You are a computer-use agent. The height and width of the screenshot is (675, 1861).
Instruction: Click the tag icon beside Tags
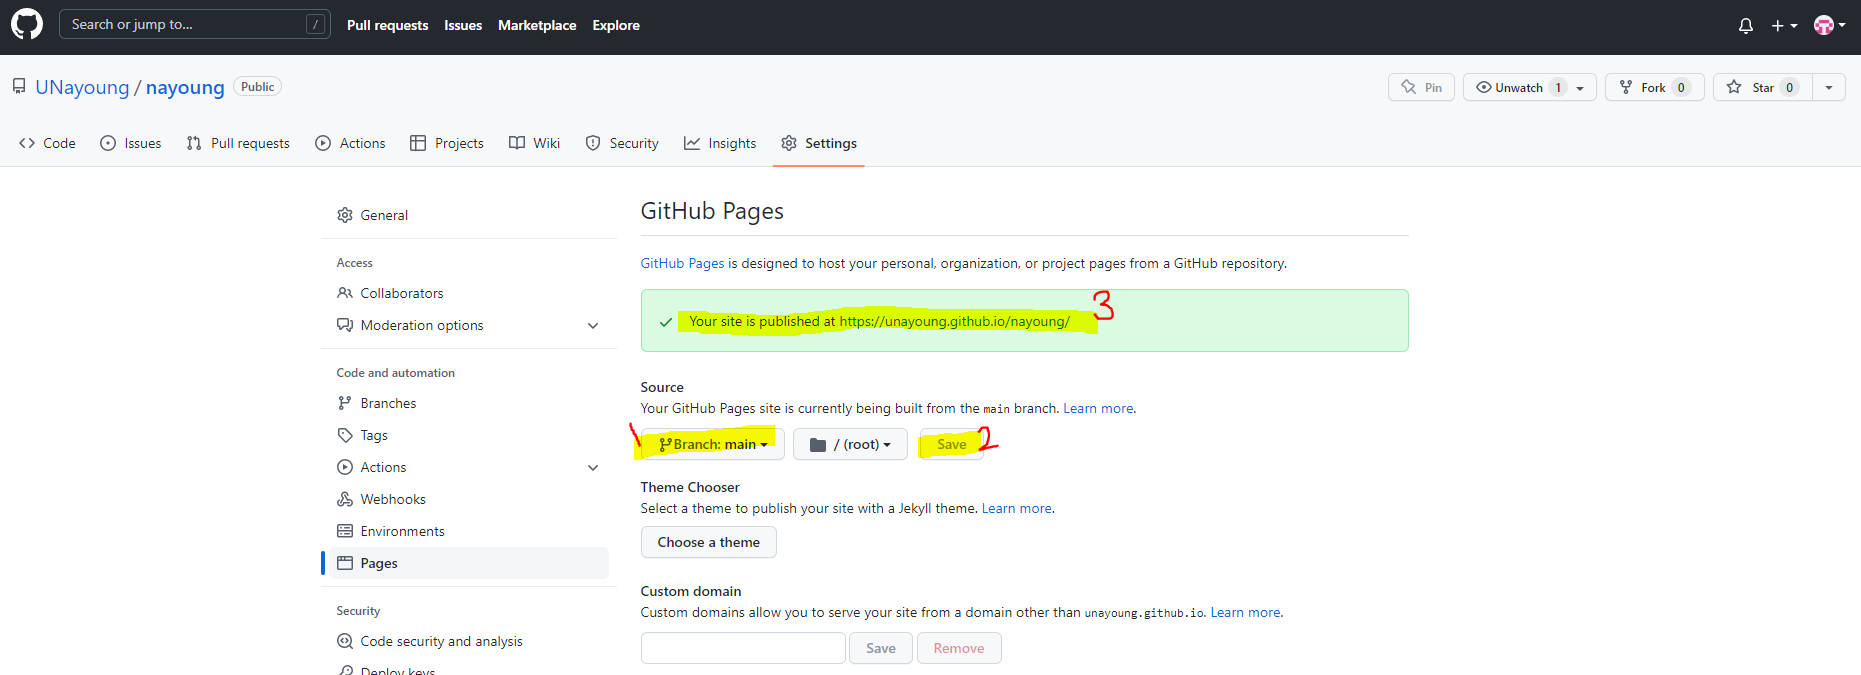pos(345,435)
